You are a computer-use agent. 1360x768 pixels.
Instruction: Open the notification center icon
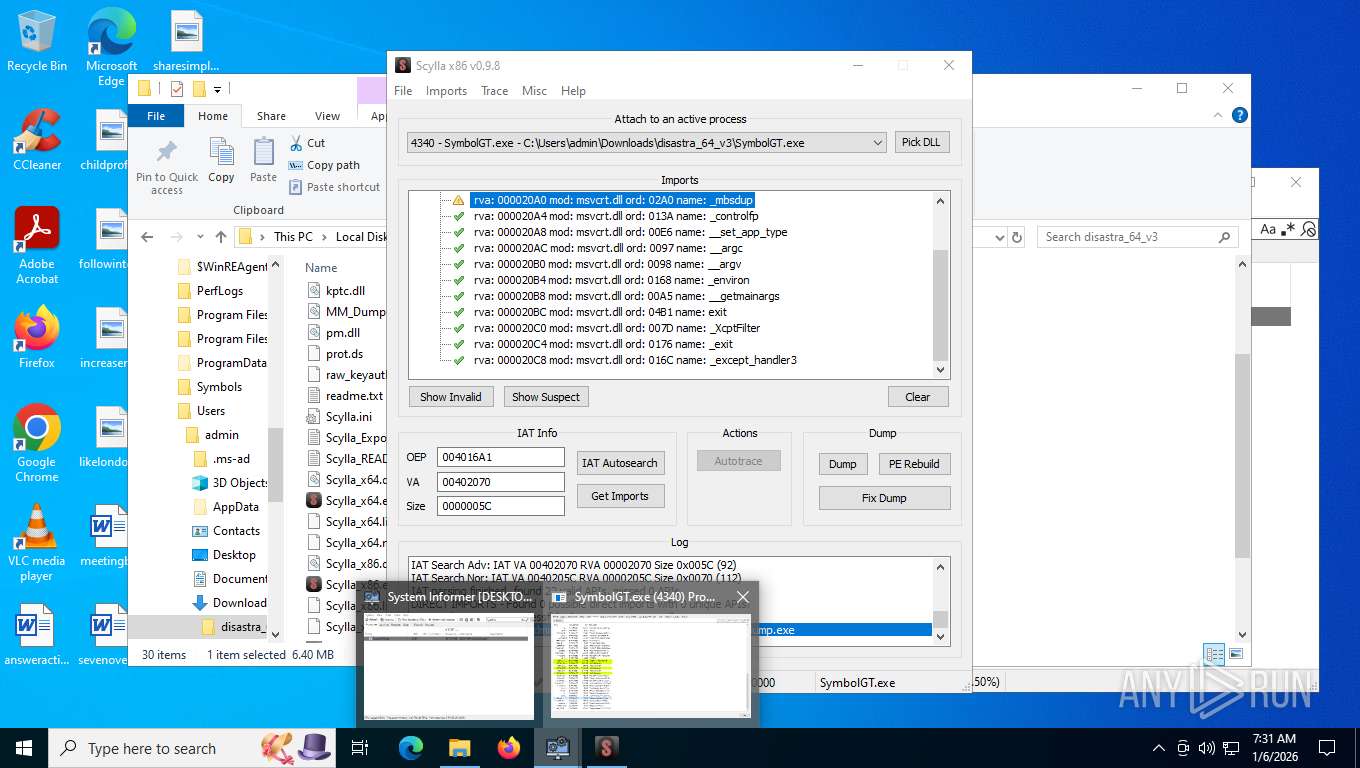pyautogui.click(x=1327, y=748)
